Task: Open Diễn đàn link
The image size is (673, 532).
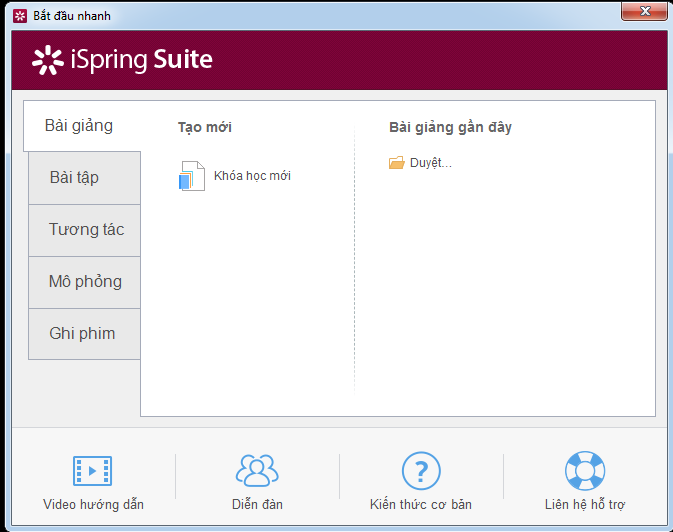Action: pos(257,504)
